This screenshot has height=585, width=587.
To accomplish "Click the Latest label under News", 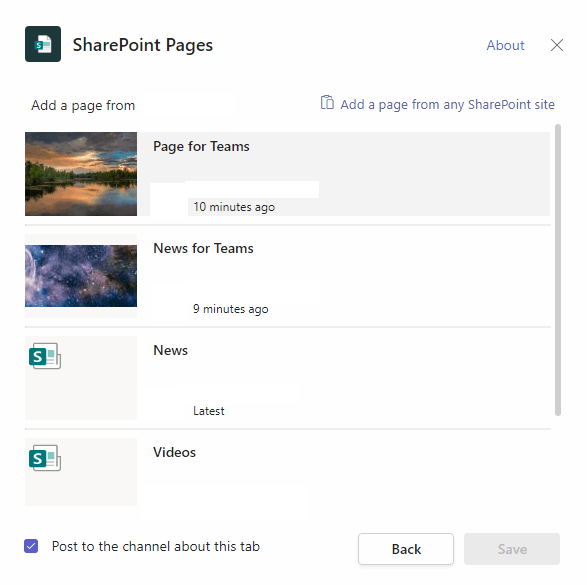I will (x=209, y=411).
